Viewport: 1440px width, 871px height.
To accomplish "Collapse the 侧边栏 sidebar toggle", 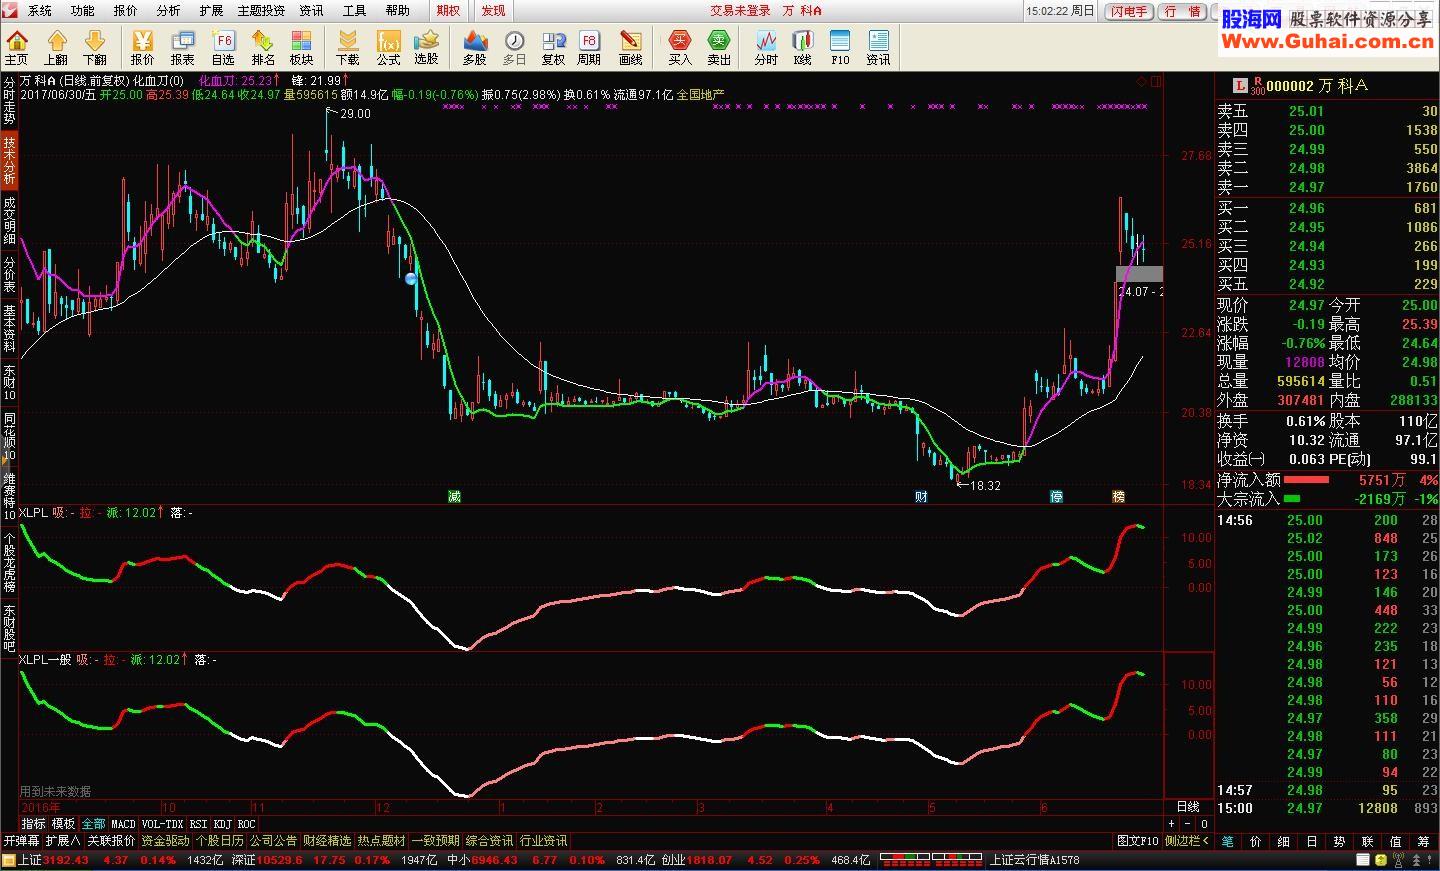I will 1188,841.
